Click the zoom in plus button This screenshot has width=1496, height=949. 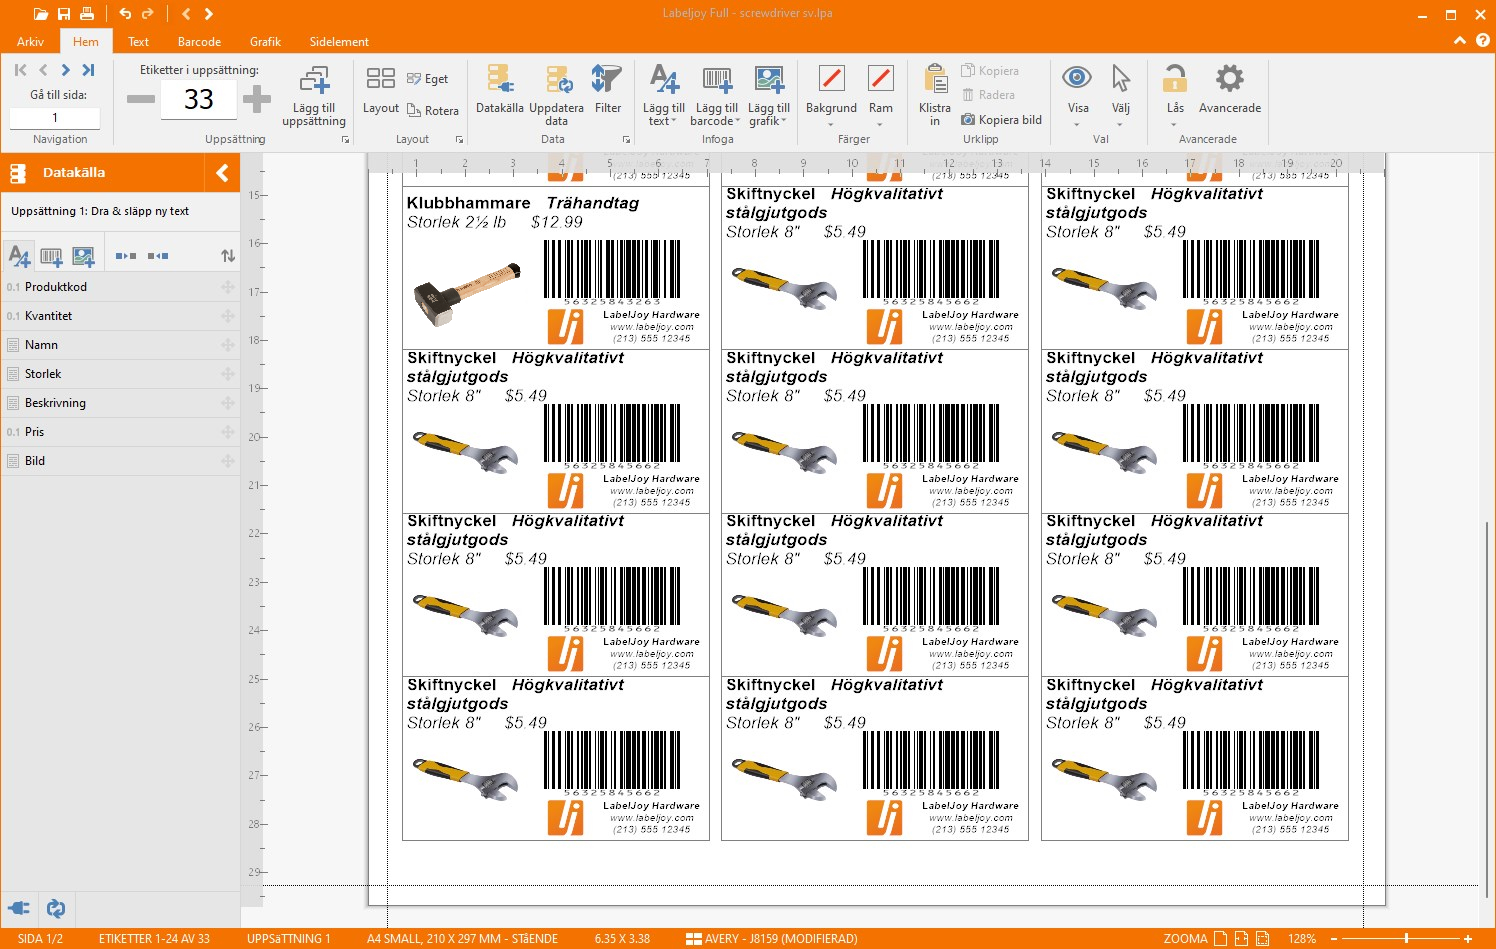pos(1469,939)
